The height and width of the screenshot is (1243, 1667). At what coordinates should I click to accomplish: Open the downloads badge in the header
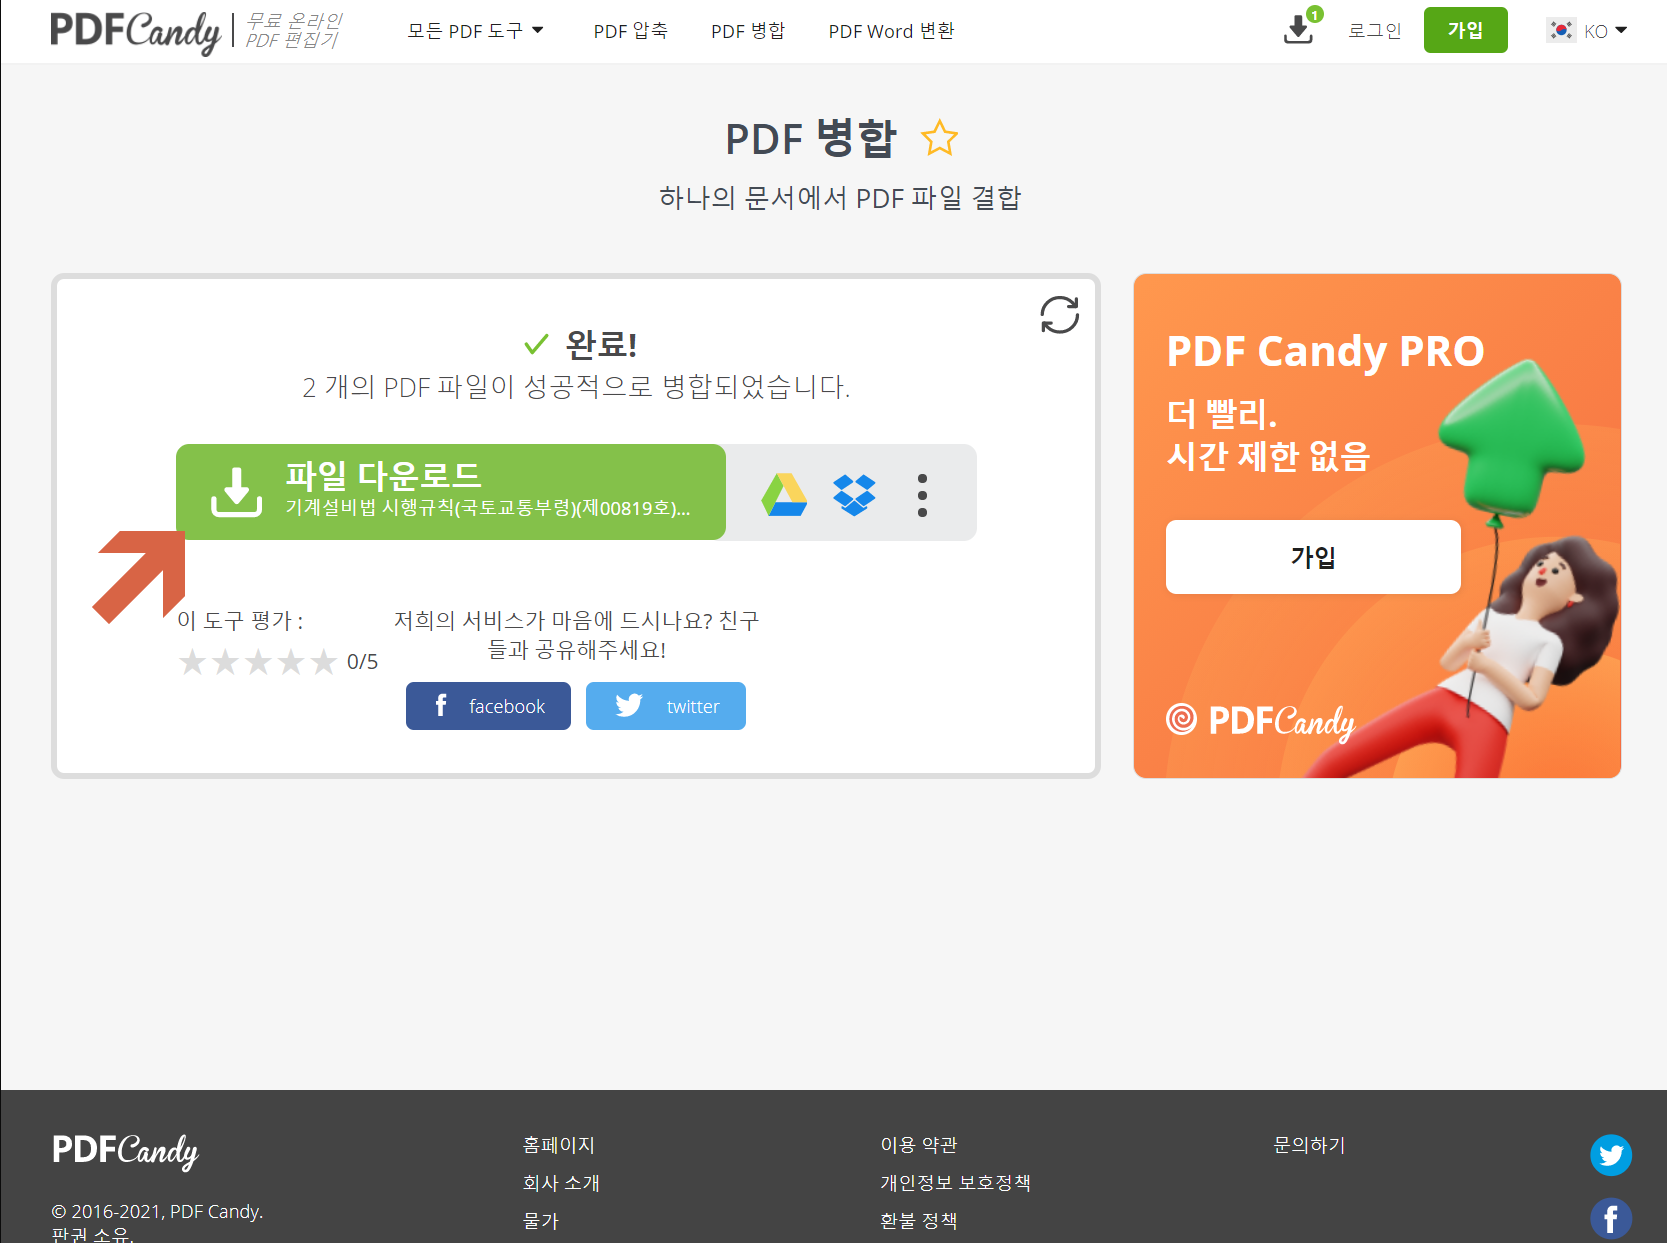(1297, 30)
